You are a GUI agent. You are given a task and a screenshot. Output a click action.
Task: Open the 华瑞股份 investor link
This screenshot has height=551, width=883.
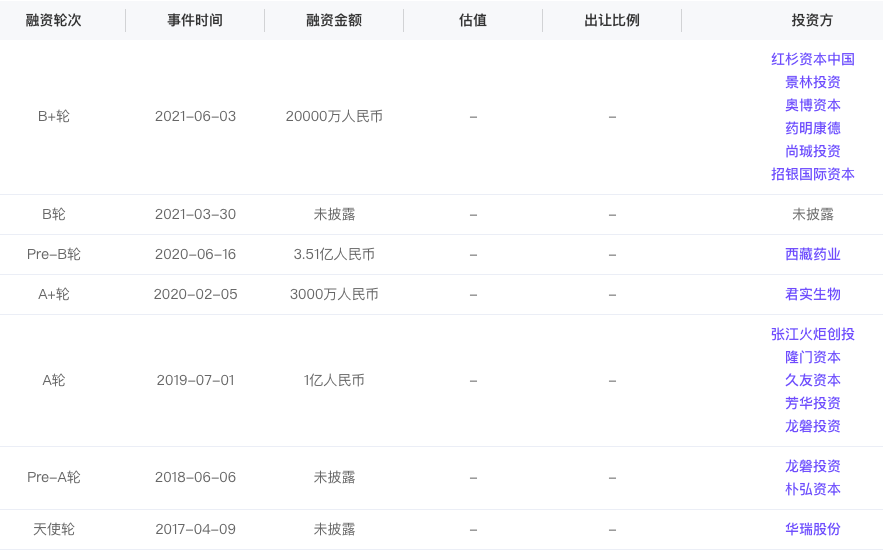point(812,530)
